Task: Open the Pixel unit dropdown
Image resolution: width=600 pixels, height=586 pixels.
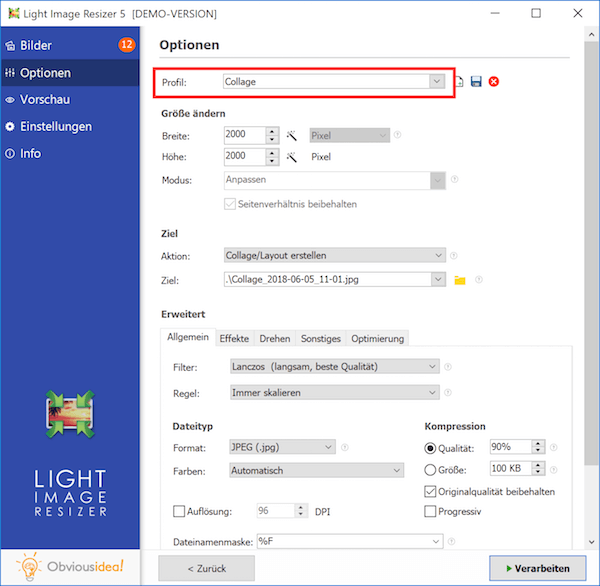Action: click(349, 135)
